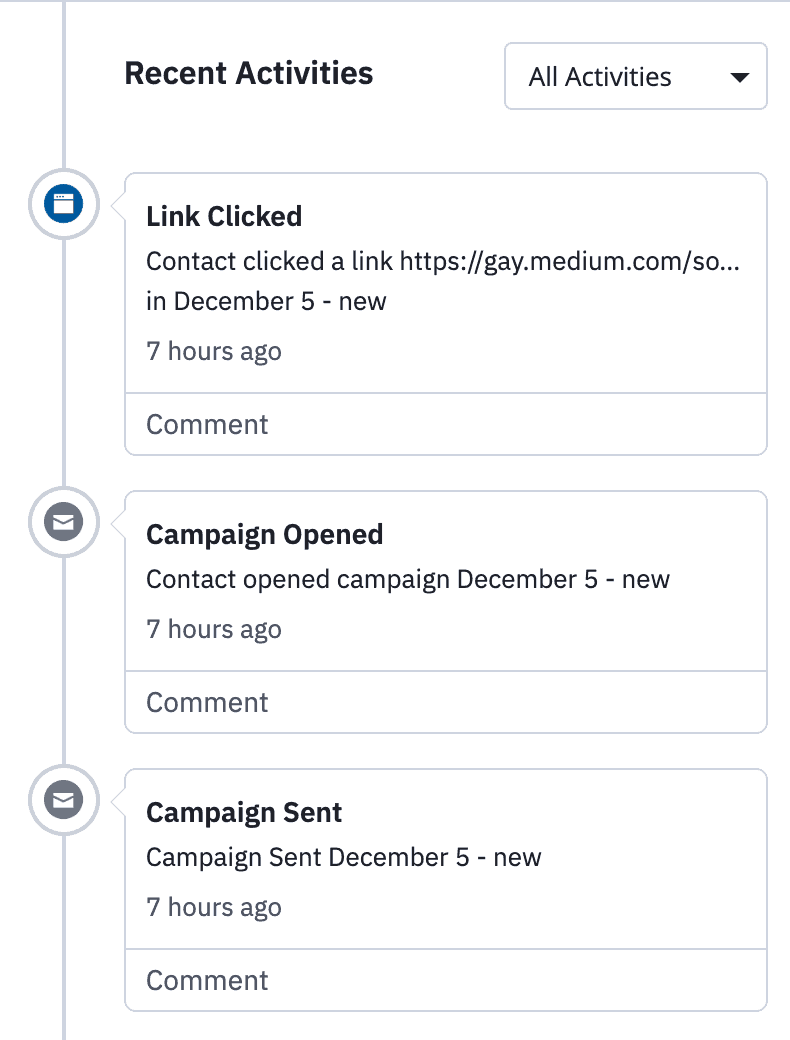
Task: Click the 'in December 5 - new' campaign text
Action: pos(266,301)
